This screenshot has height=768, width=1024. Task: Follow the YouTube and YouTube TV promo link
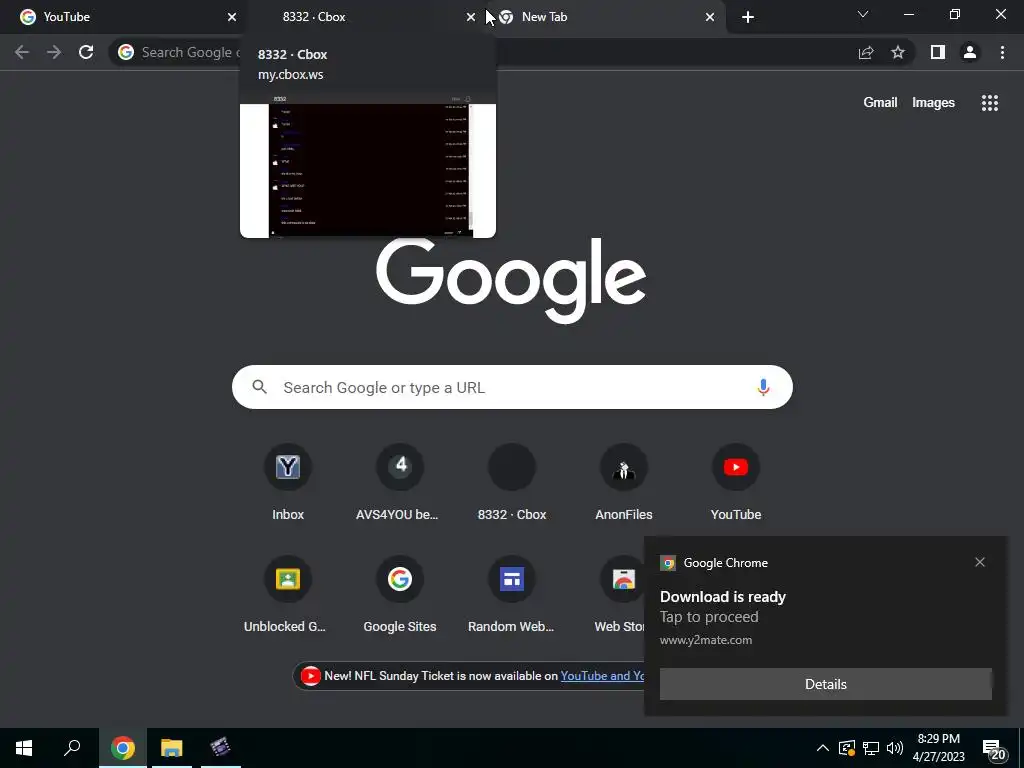602,676
